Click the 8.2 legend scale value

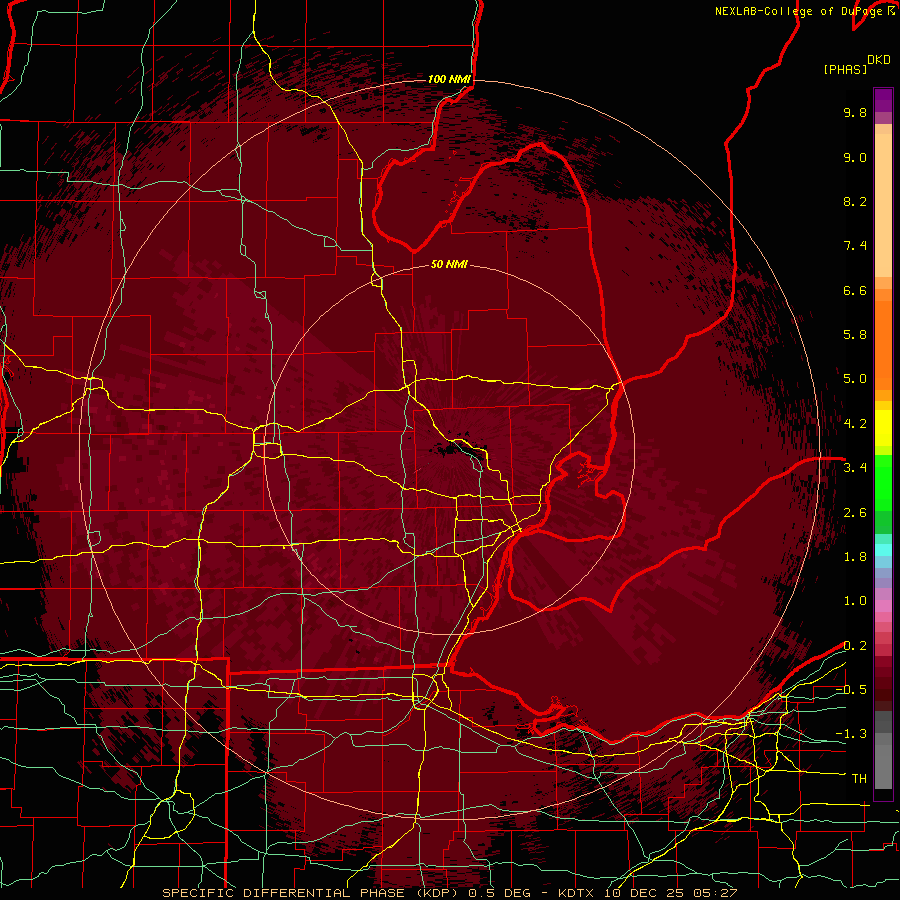[855, 202]
